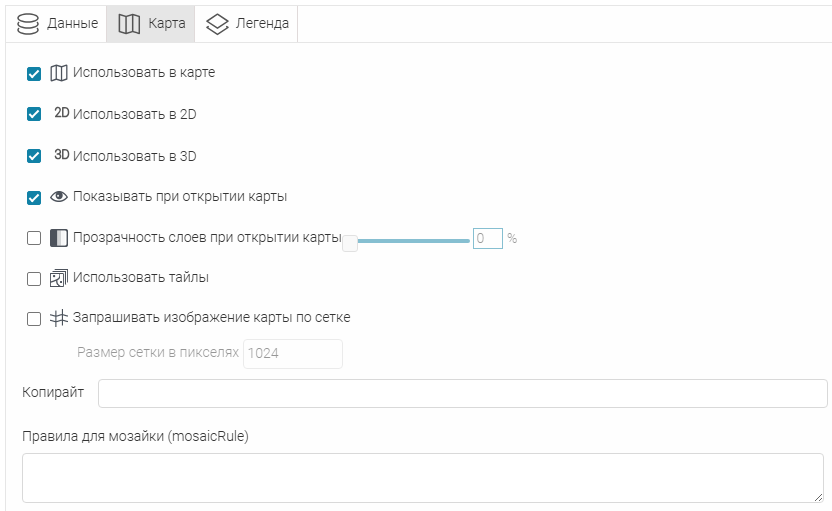Enable the Использовать тайлы checkbox
The width and height of the screenshot is (832, 511).
point(34,279)
